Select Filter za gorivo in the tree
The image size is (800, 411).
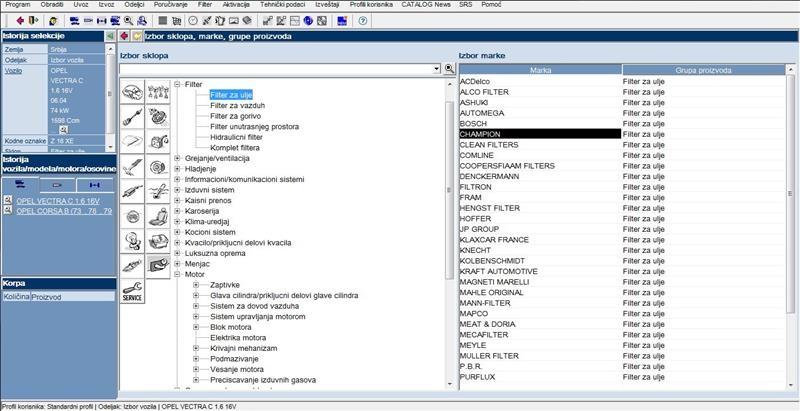pos(235,116)
